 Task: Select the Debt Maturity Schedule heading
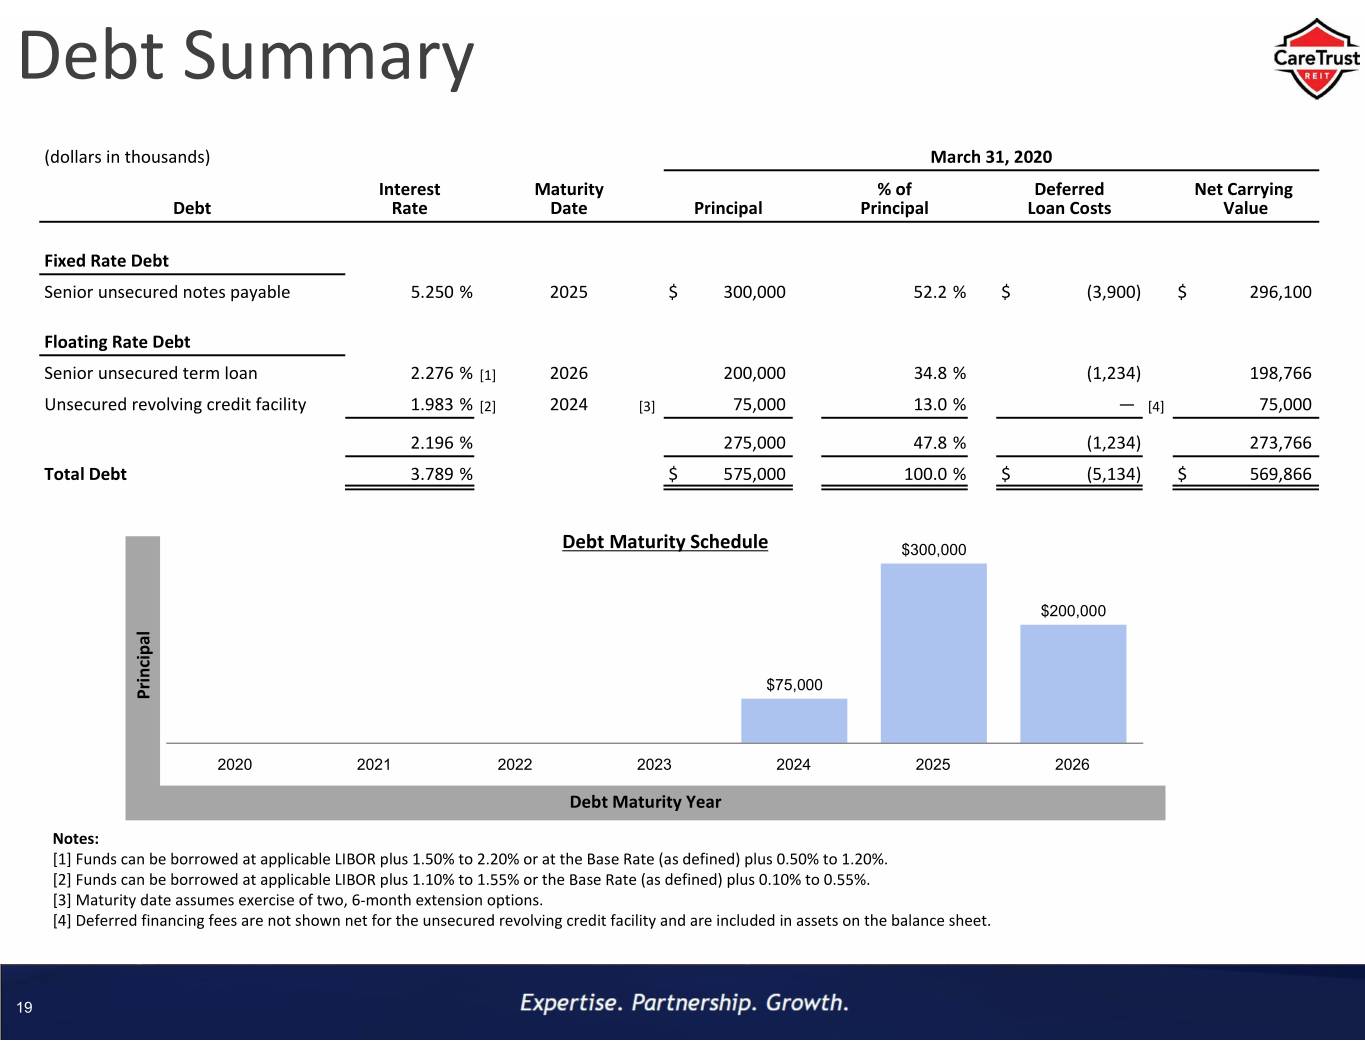click(x=665, y=542)
